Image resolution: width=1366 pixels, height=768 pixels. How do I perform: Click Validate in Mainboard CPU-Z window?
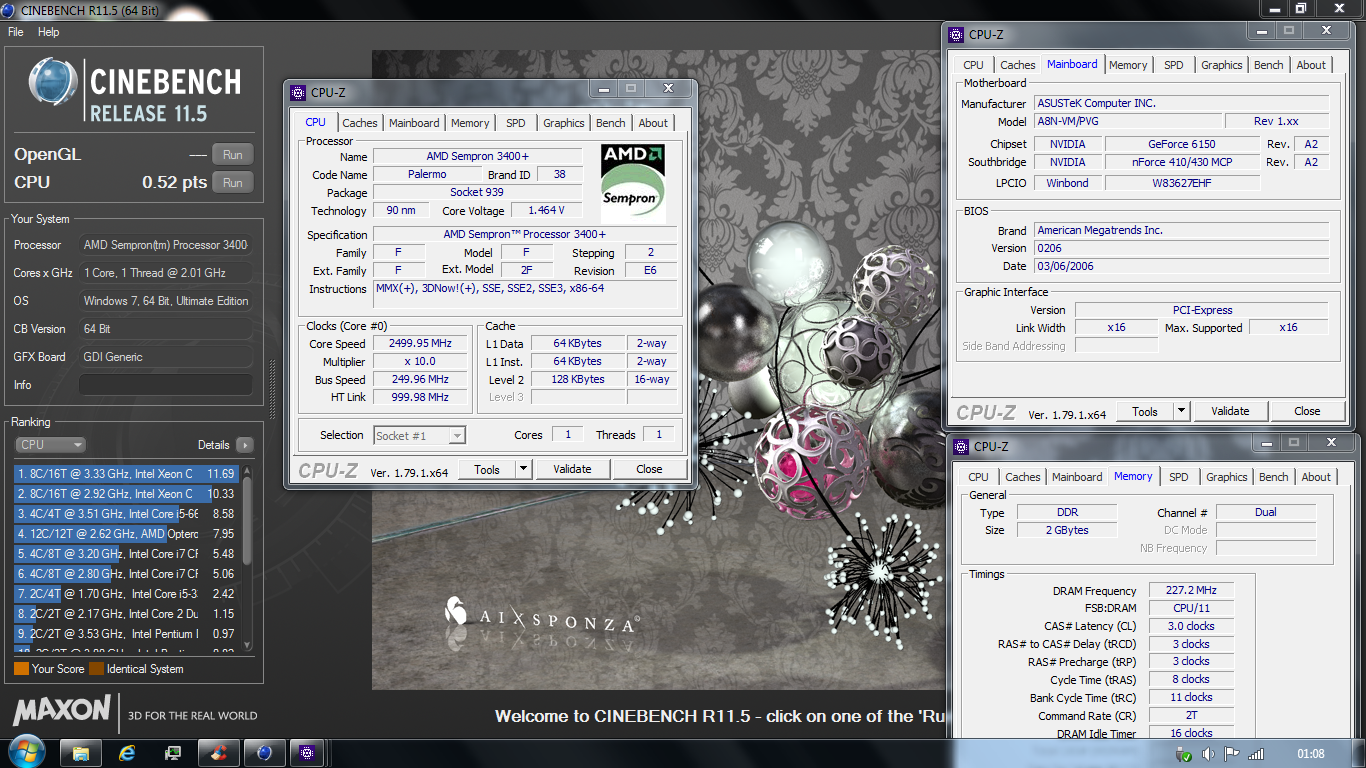pos(1230,411)
